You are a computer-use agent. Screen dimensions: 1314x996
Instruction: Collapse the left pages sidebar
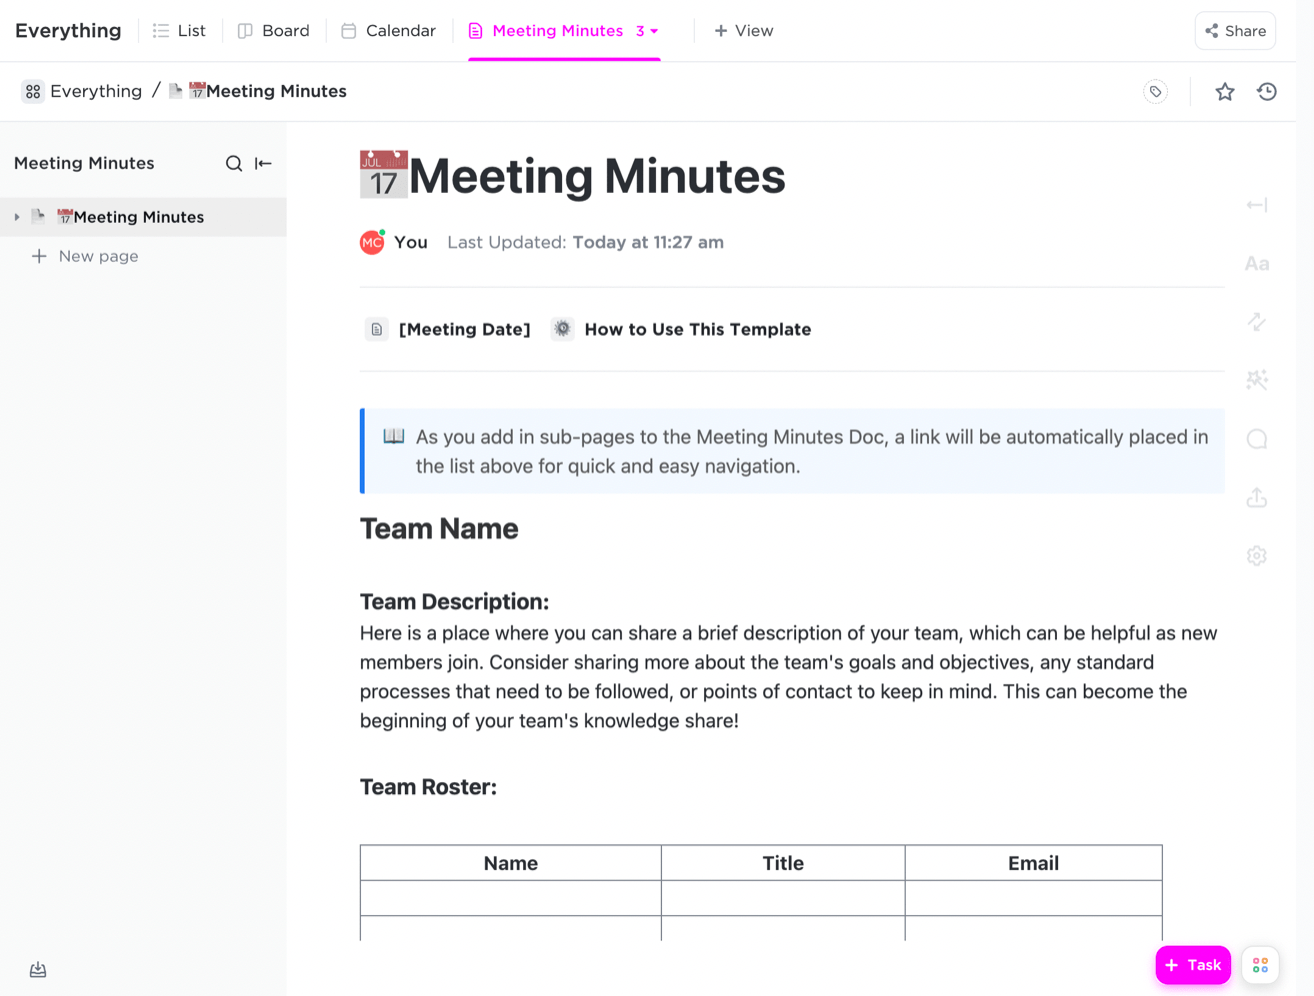pyautogui.click(x=262, y=163)
